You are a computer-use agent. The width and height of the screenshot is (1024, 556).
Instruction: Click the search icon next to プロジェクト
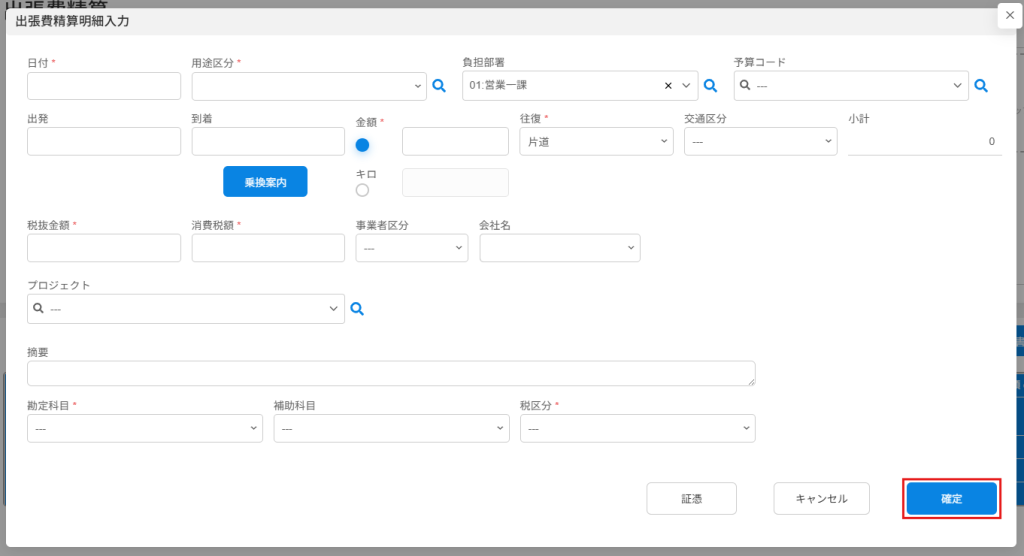[x=357, y=309]
